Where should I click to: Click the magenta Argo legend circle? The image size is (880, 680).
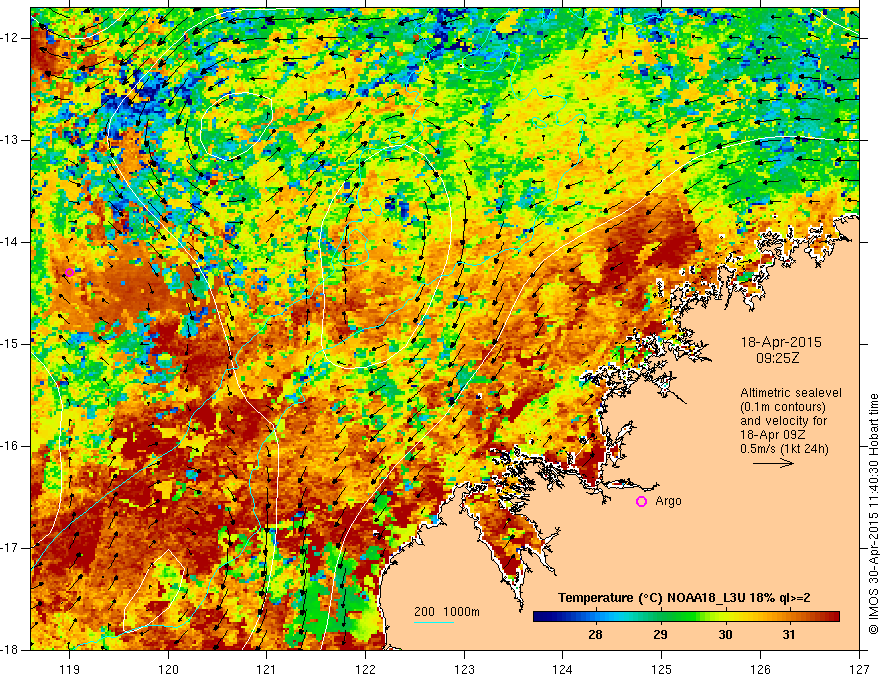click(x=641, y=502)
